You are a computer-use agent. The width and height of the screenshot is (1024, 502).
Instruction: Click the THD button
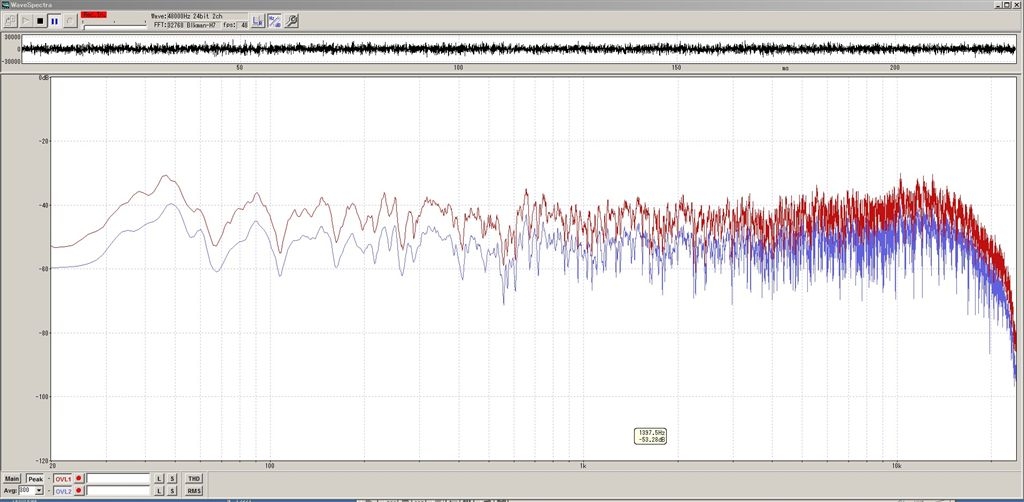194,478
